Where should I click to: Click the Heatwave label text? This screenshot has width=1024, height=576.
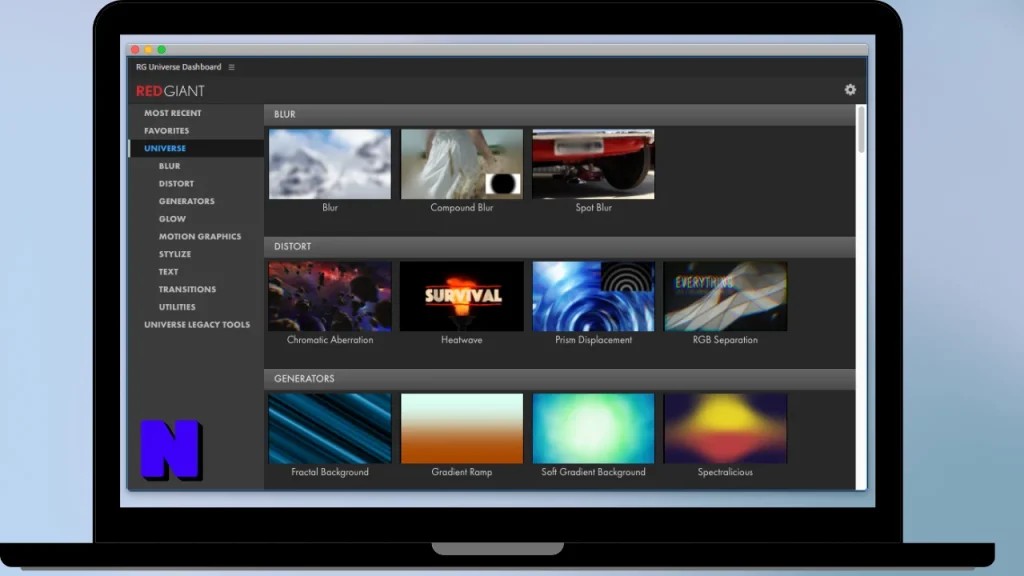(x=462, y=340)
